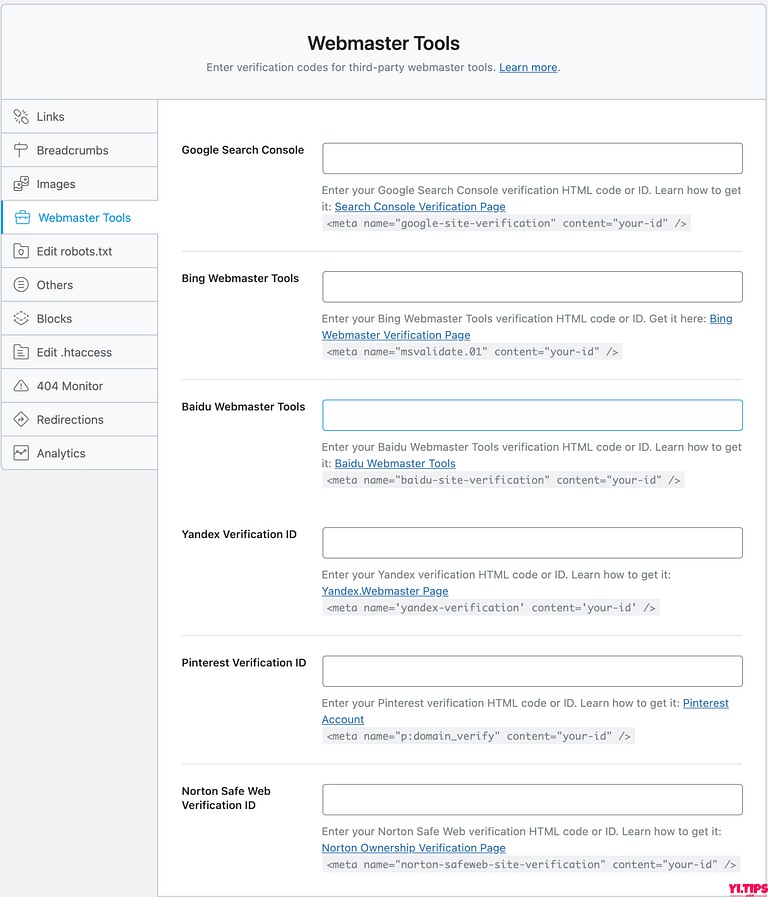Click the 404 Monitor warning icon
Image resolution: width=768 pixels, height=897 pixels.
coord(21,386)
